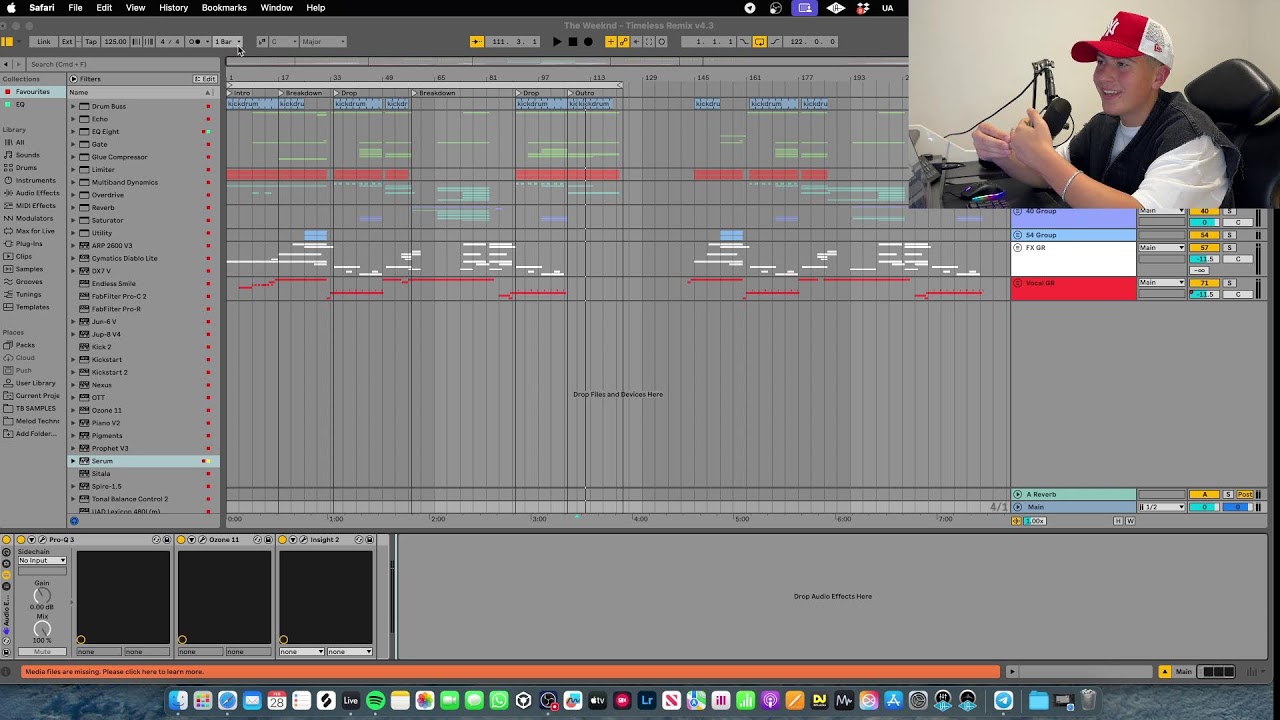Open the Major scale dropdown
Viewport: 1280px width, 720px height.
coord(323,42)
